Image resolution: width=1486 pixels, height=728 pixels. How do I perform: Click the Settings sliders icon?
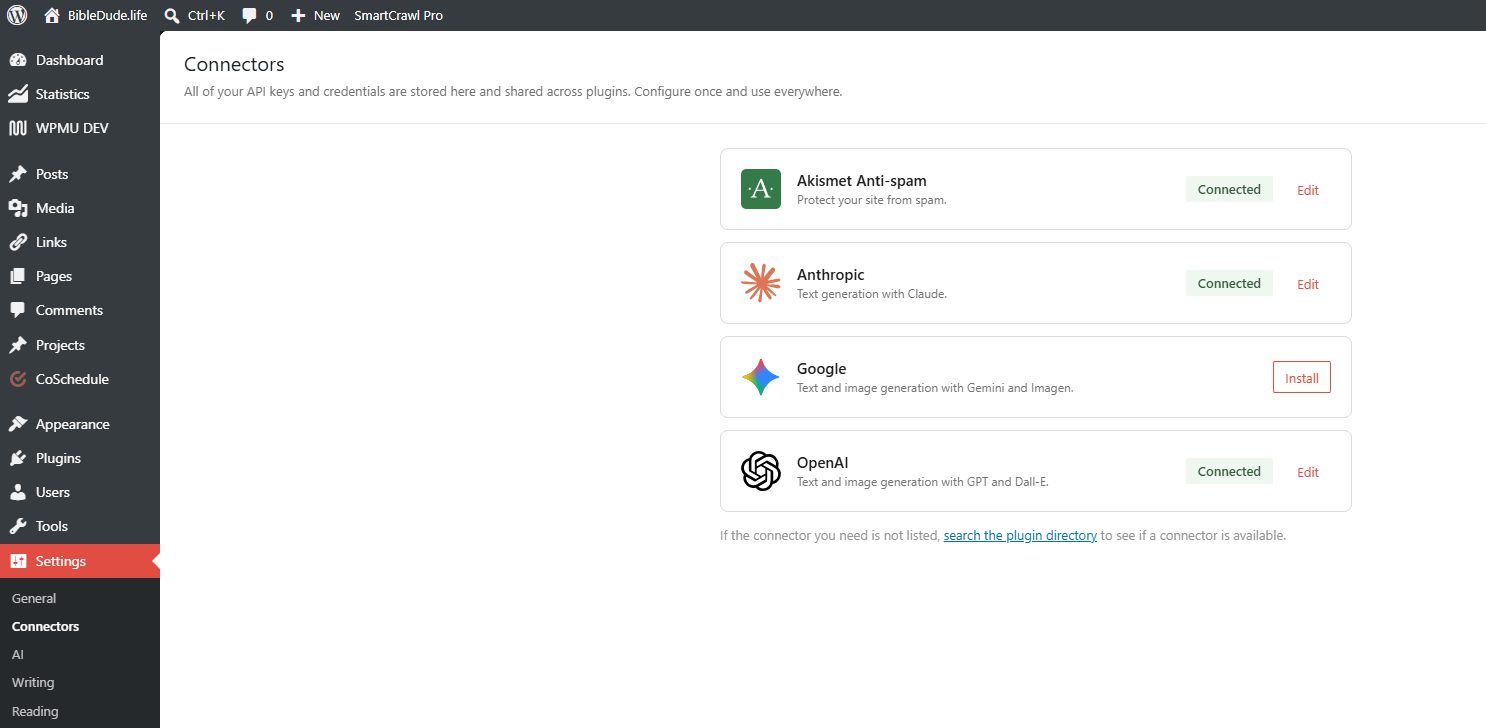click(x=18, y=561)
